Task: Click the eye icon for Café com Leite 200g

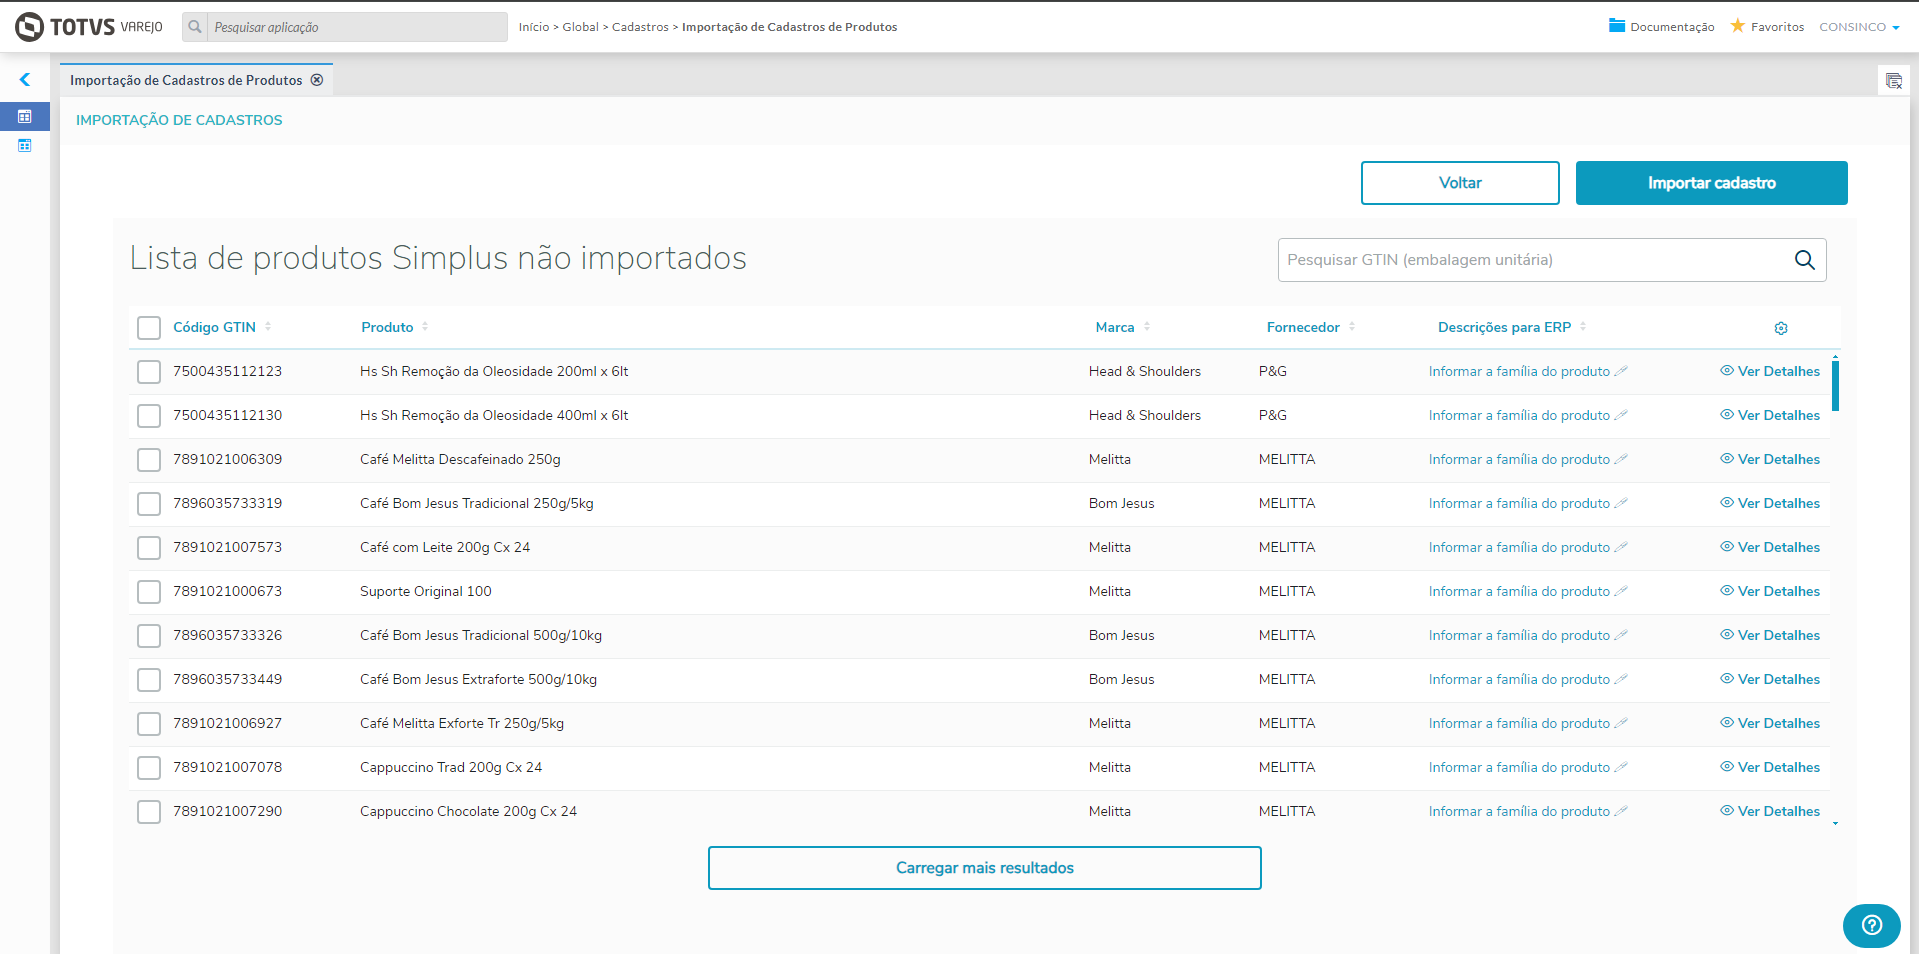Action: [1727, 547]
